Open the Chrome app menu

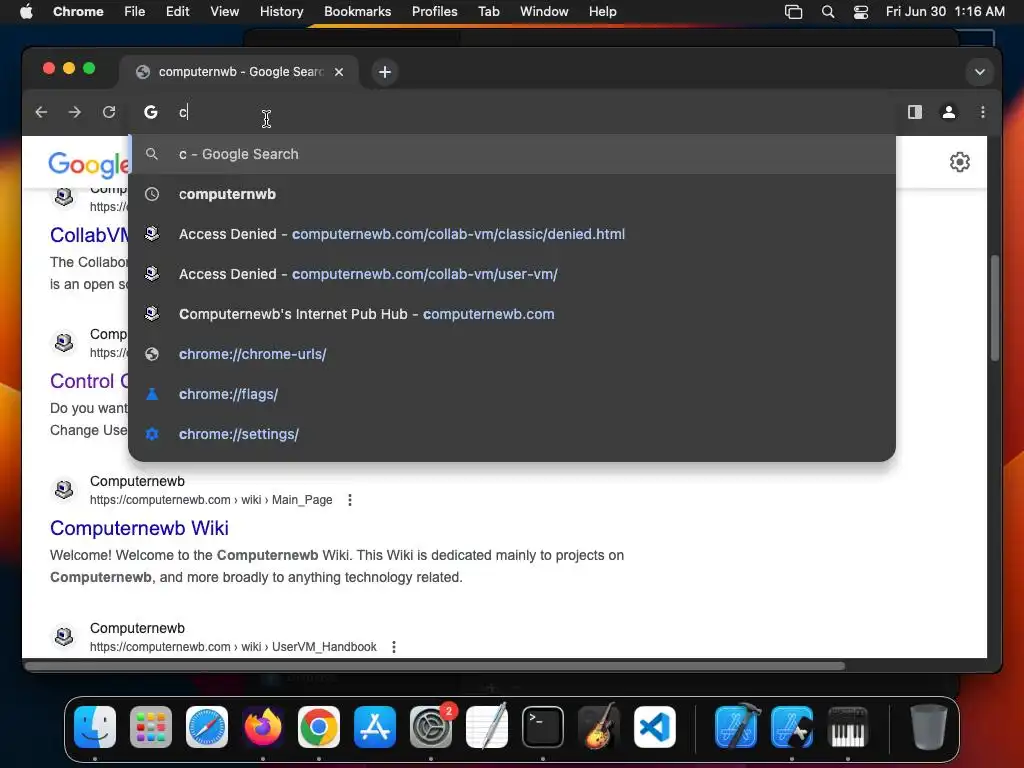(78, 12)
